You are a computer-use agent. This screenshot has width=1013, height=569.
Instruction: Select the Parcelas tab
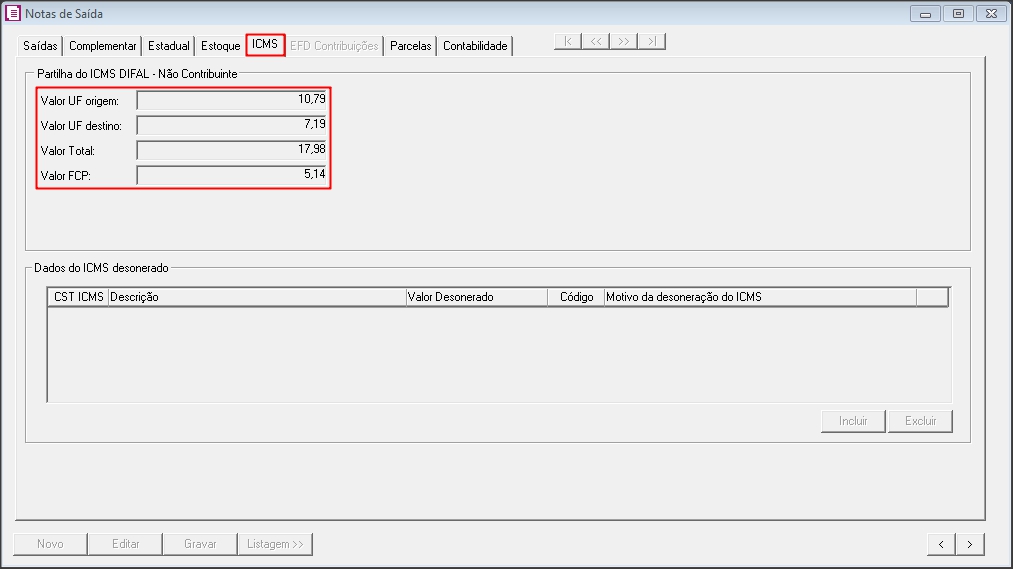410,46
